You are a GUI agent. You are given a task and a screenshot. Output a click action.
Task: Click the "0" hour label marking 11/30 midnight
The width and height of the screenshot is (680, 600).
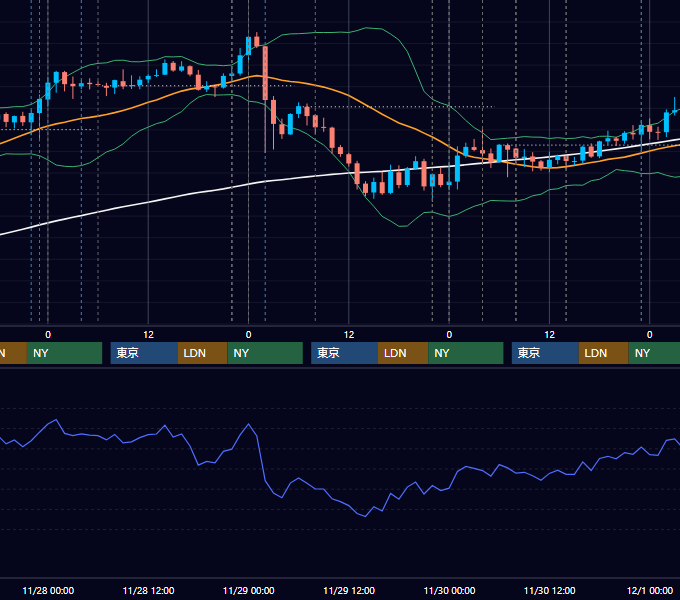point(449,335)
